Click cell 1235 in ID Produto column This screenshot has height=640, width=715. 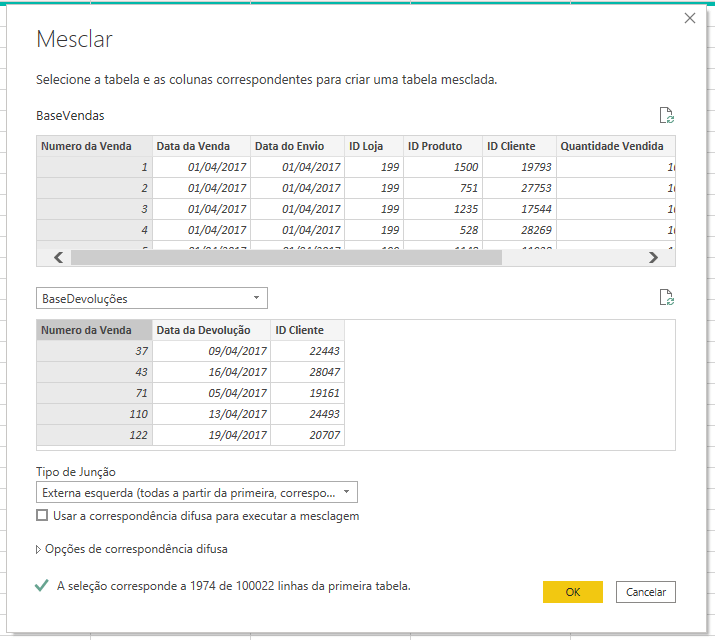click(x=443, y=209)
